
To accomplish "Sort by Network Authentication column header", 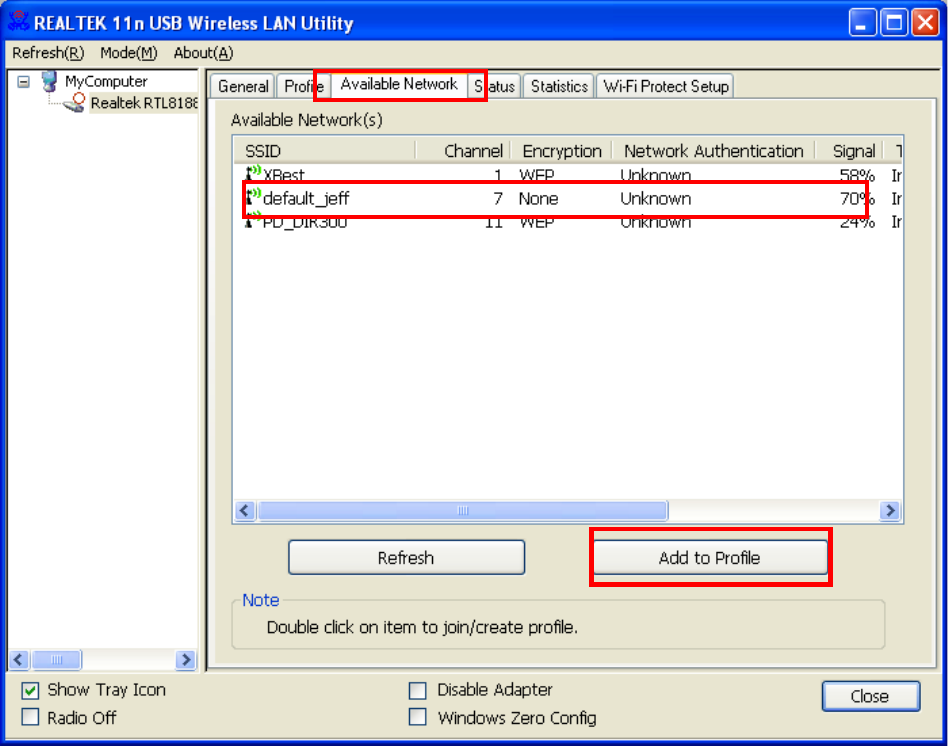I will 713,151.
